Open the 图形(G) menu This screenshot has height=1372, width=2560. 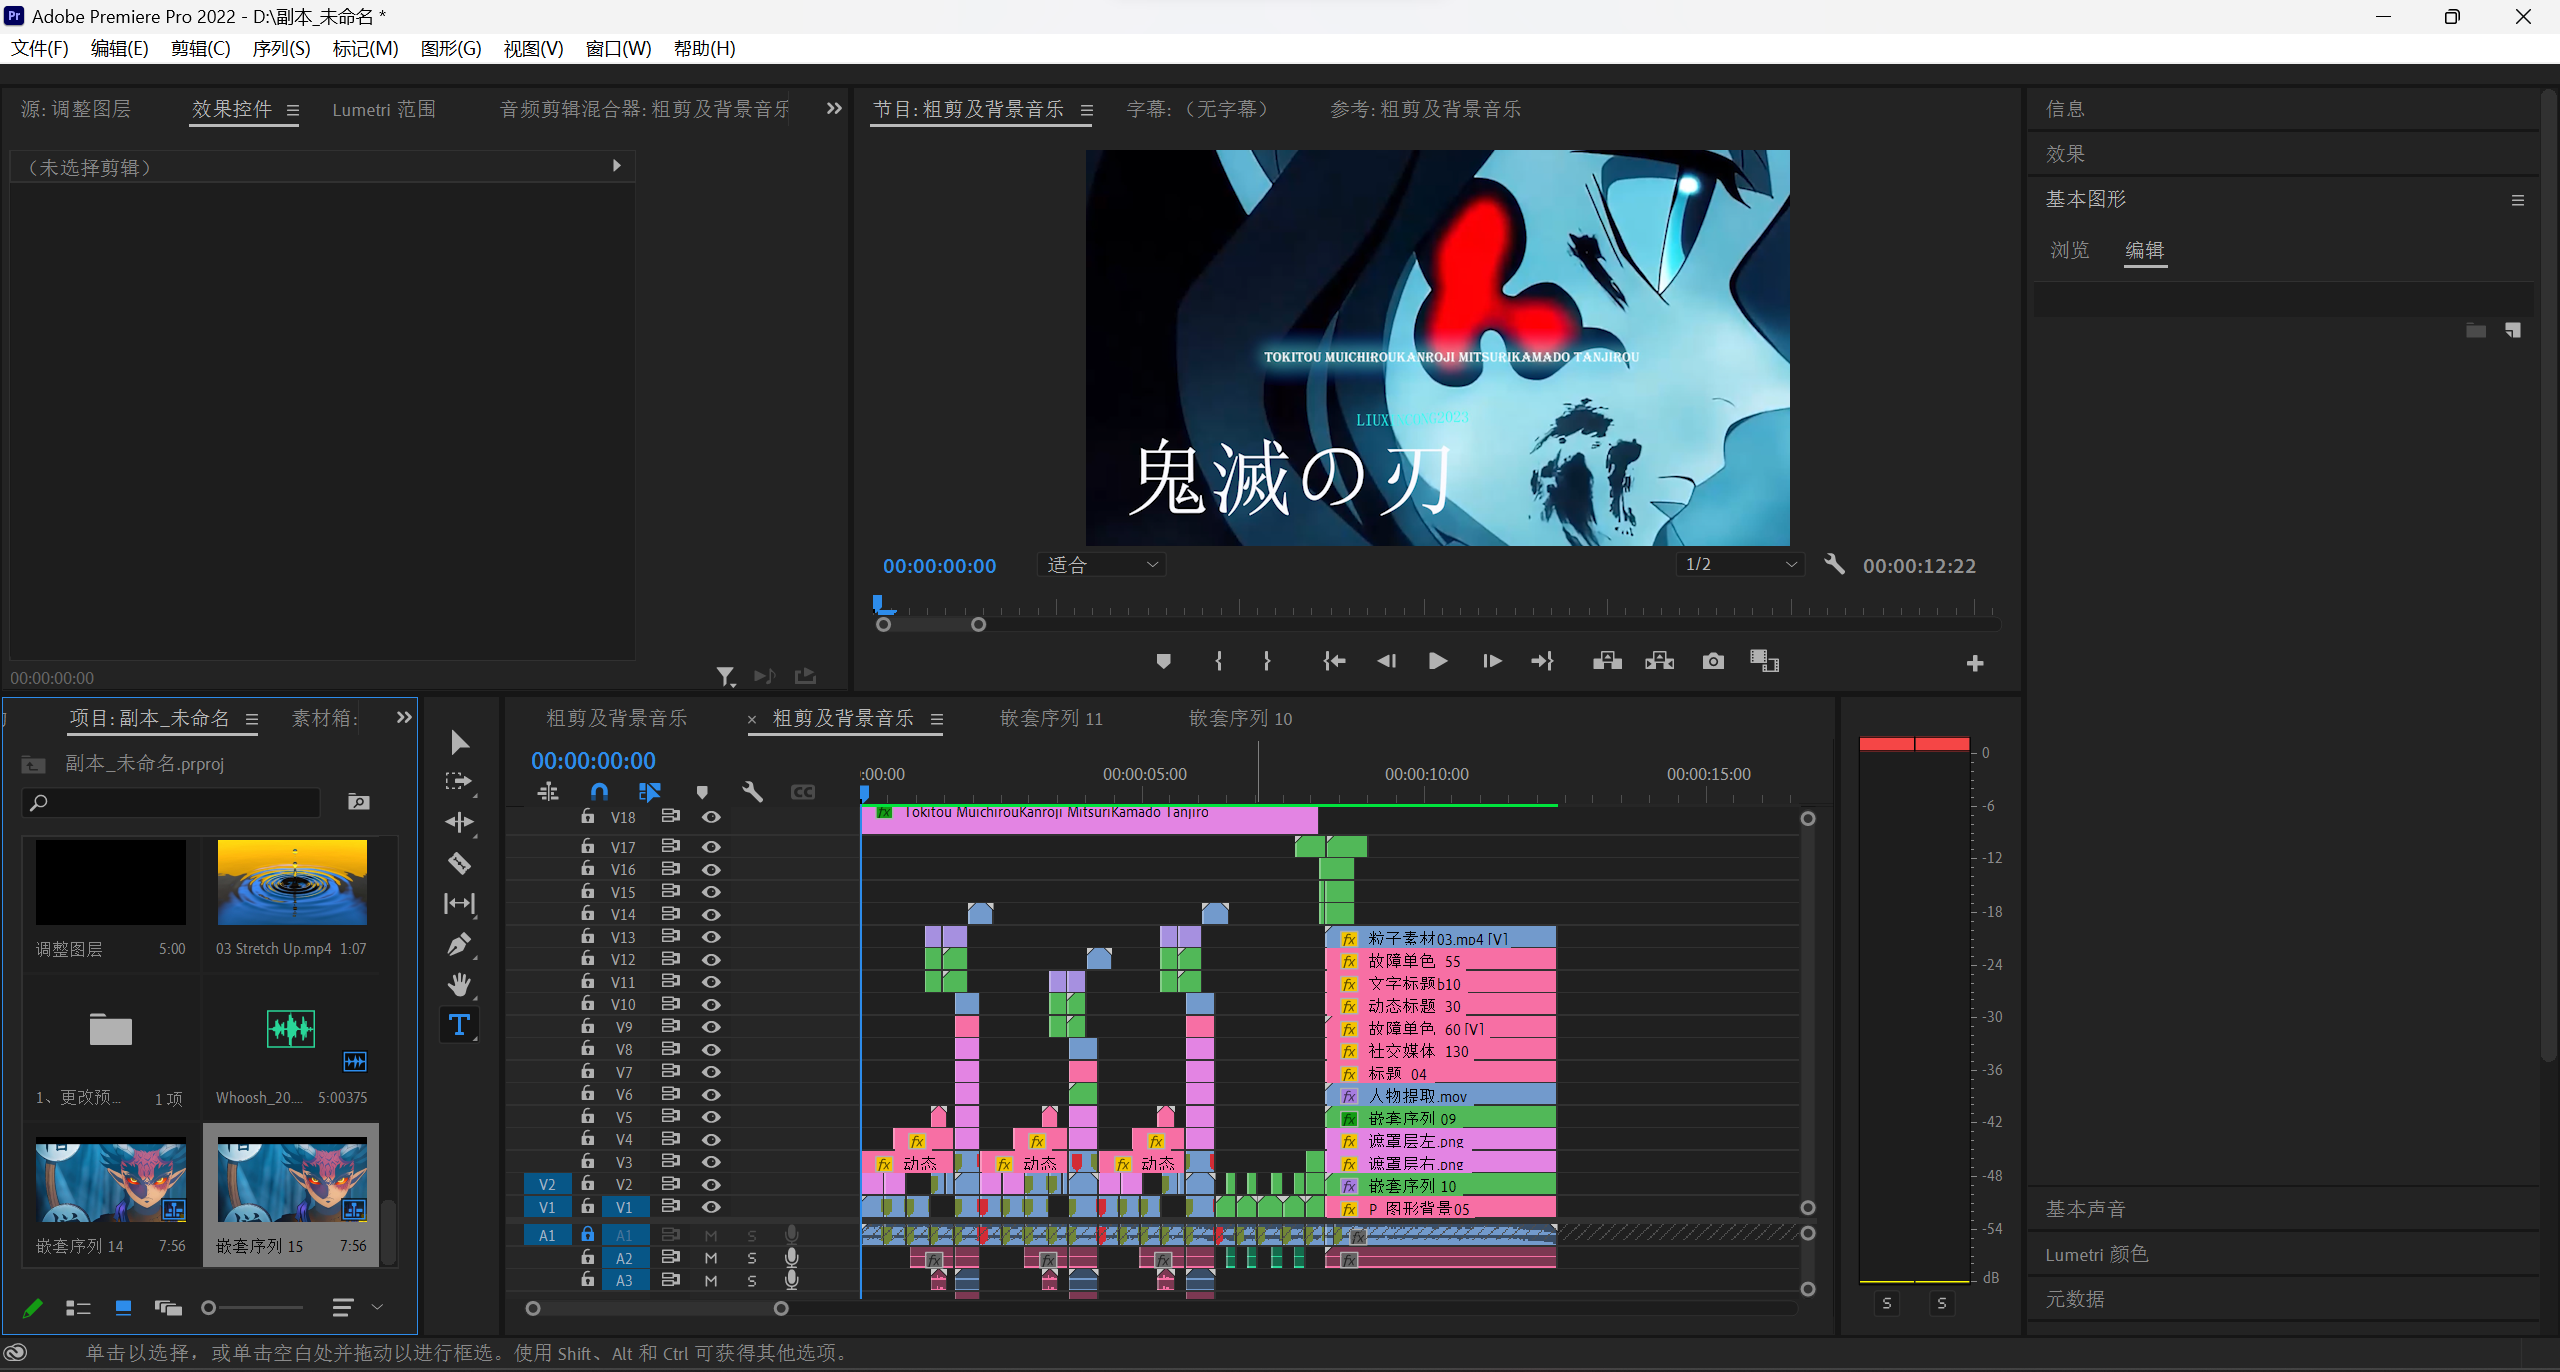coord(451,48)
